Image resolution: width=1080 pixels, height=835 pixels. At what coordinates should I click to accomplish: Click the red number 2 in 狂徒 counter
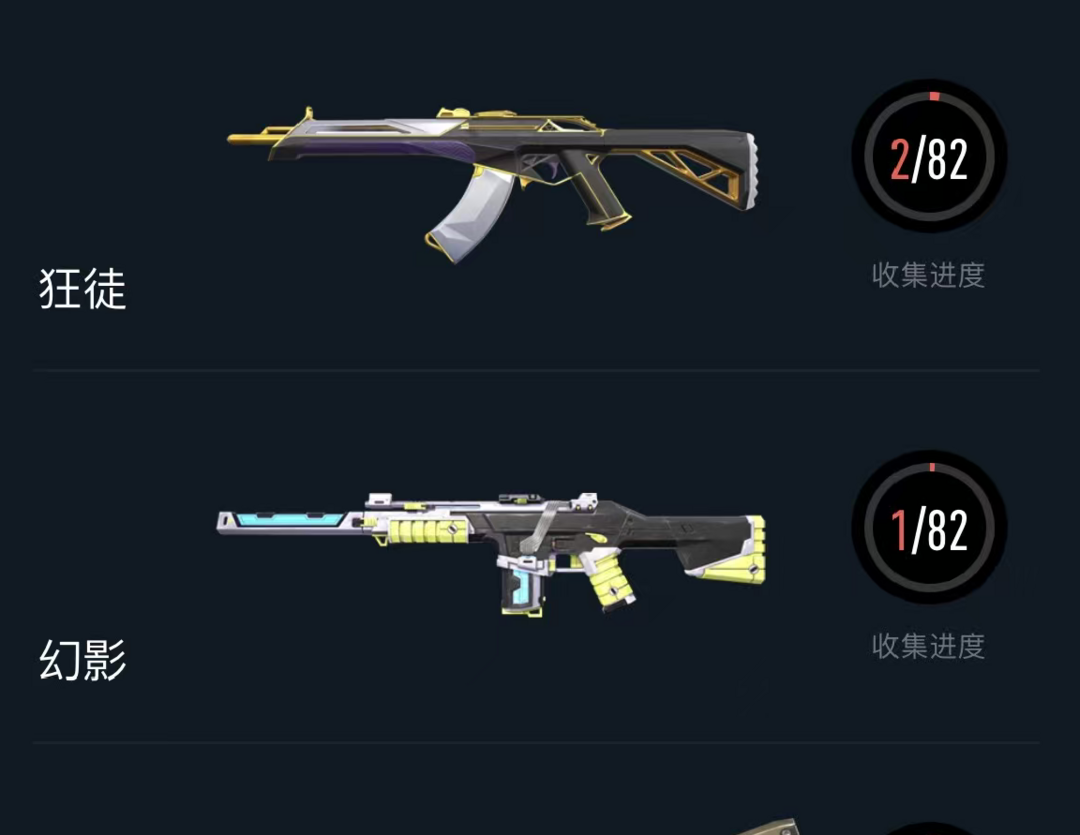(899, 159)
